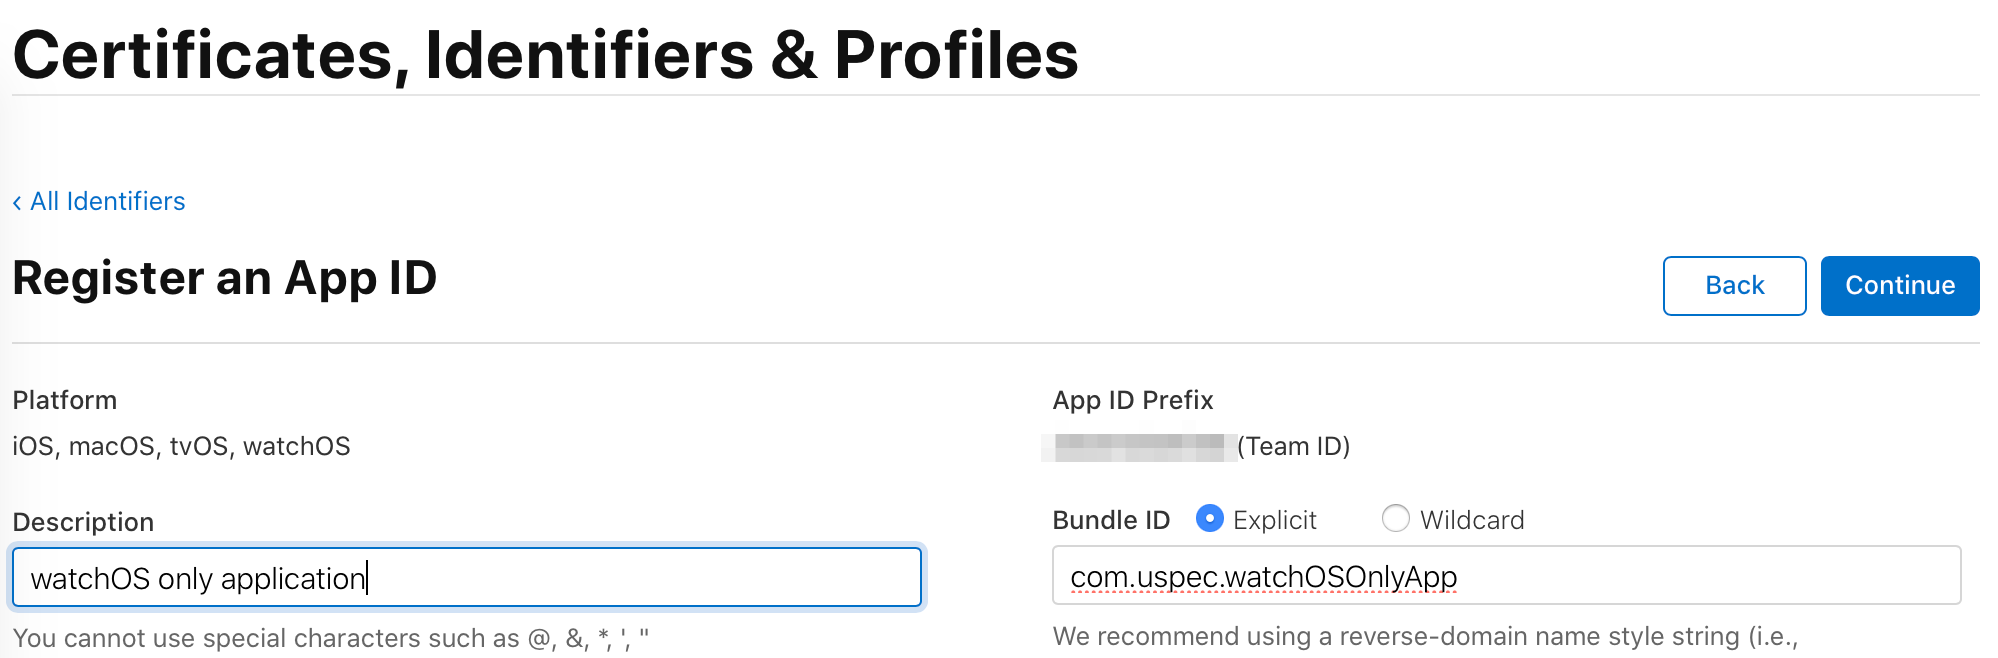
Task: Click the Register an App ID heading
Action: point(225,279)
